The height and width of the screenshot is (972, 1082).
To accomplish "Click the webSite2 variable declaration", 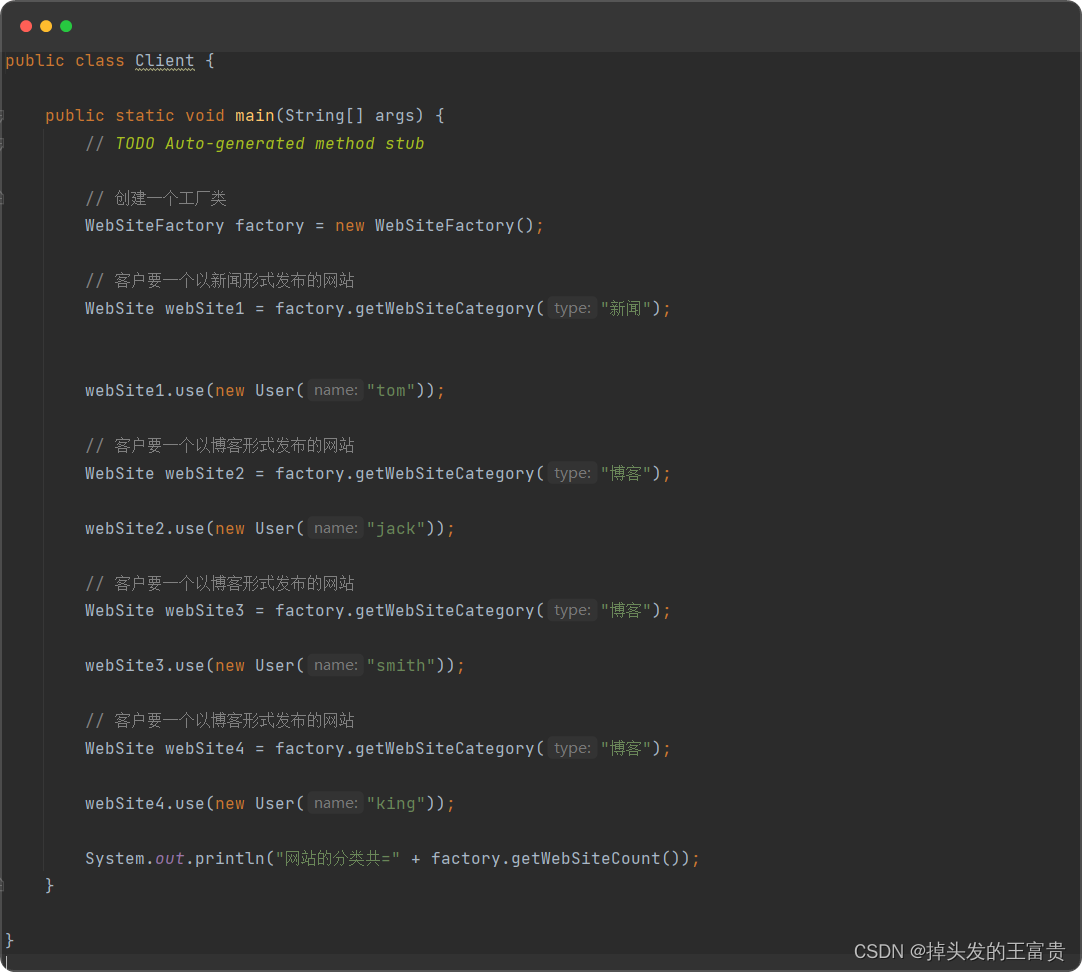I will [205, 473].
